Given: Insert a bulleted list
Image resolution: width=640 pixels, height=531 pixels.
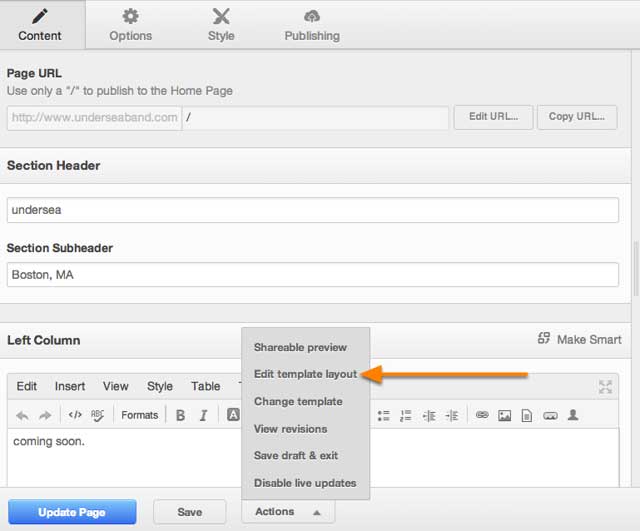Looking at the screenshot, I should (x=383, y=415).
